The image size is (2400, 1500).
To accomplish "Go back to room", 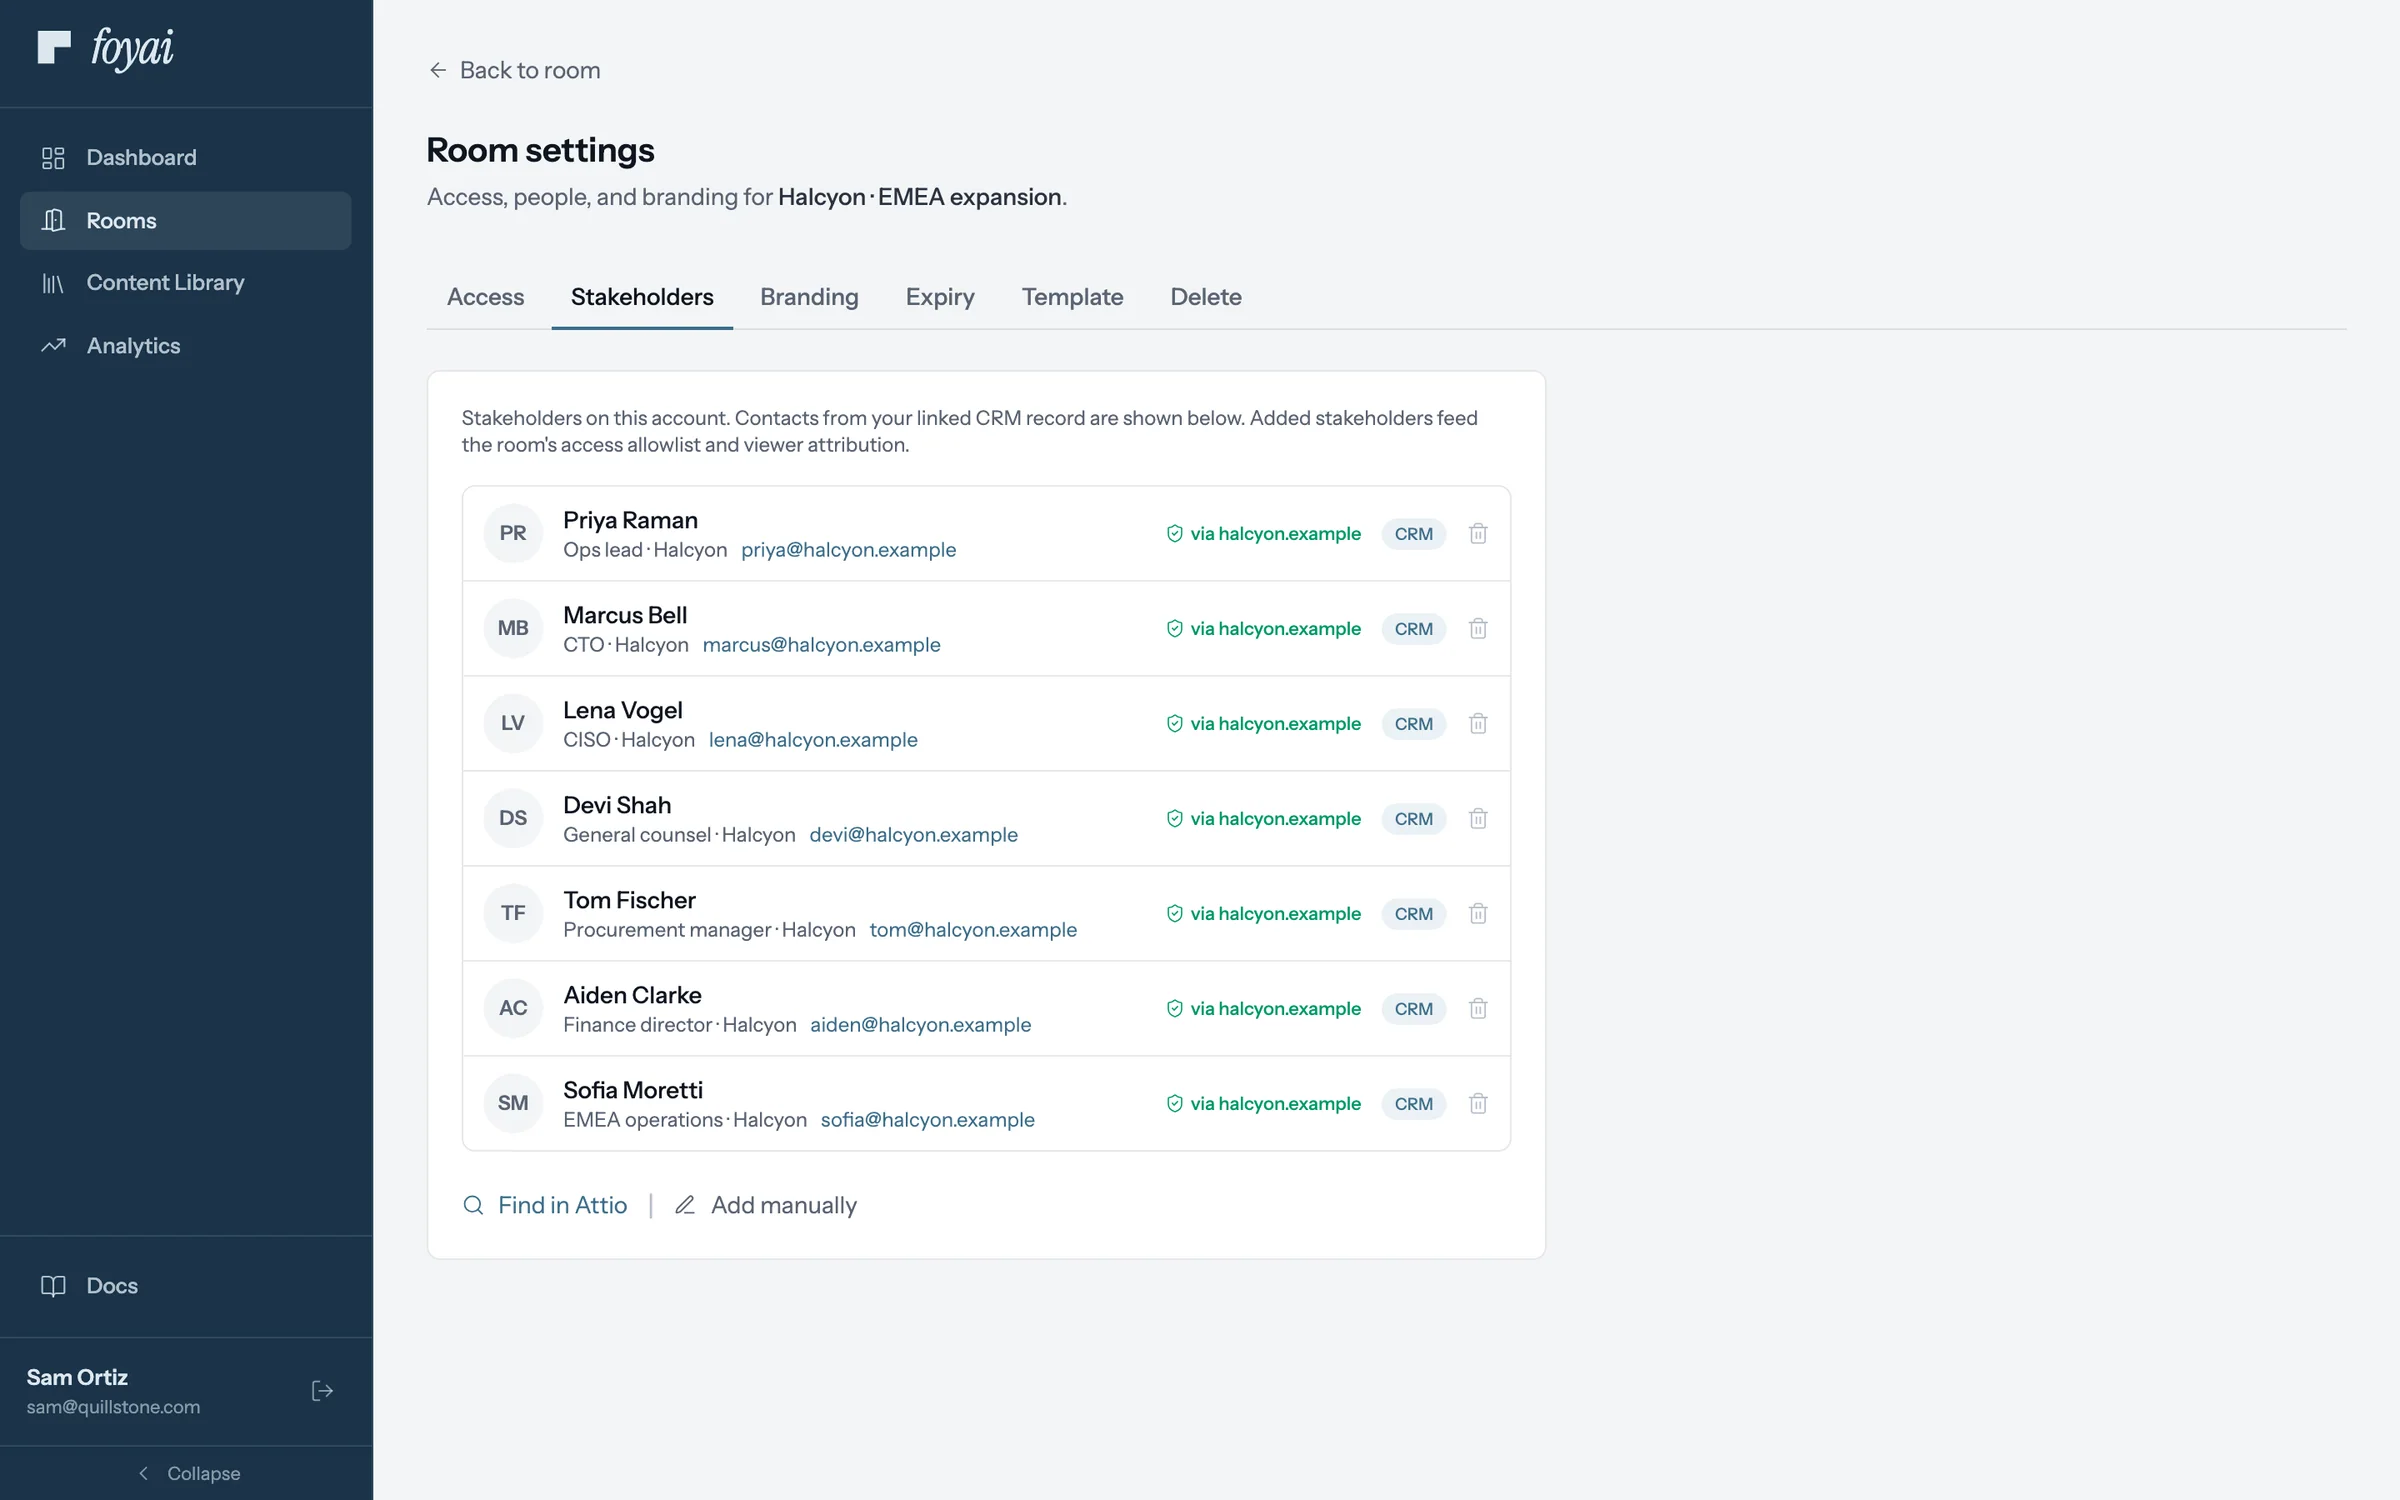I will click(x=515, y=70).
